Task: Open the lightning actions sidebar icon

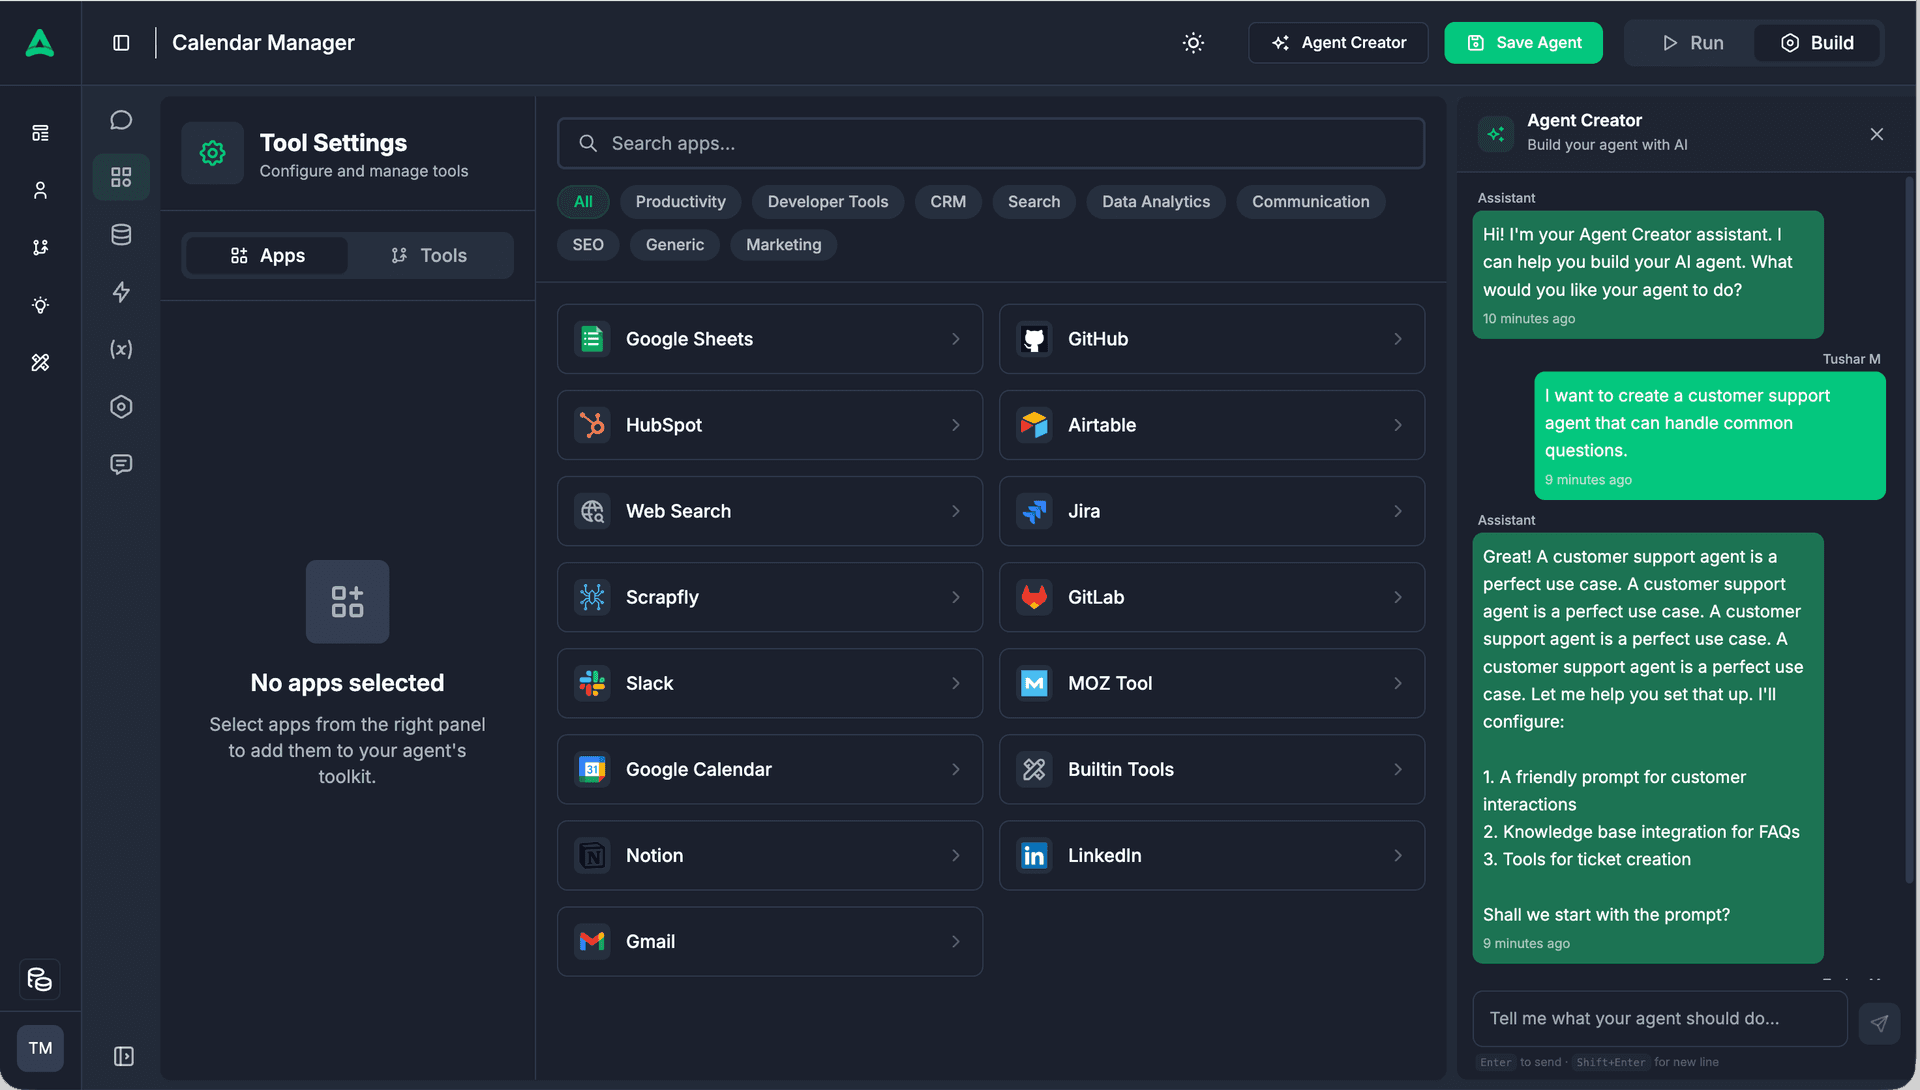Action: click(121, 292)
